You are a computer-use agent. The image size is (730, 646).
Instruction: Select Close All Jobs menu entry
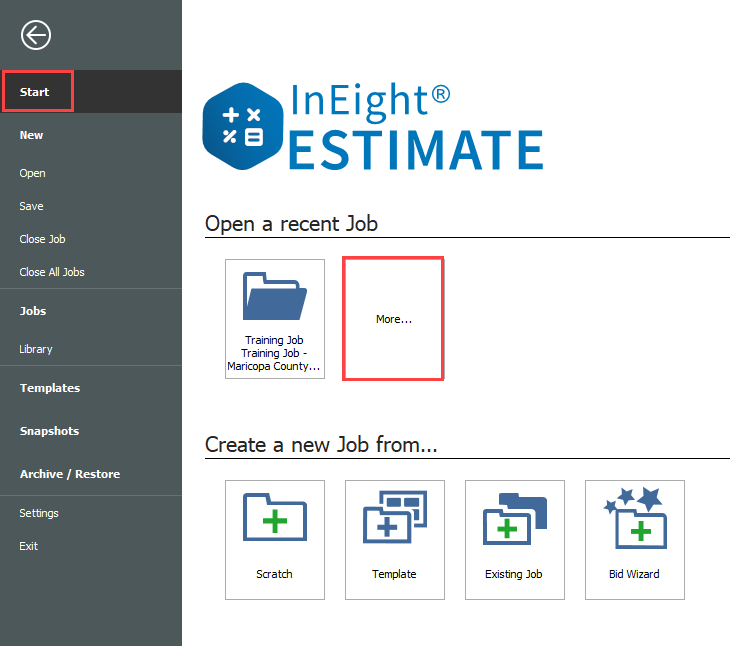[x=52, y=272]
